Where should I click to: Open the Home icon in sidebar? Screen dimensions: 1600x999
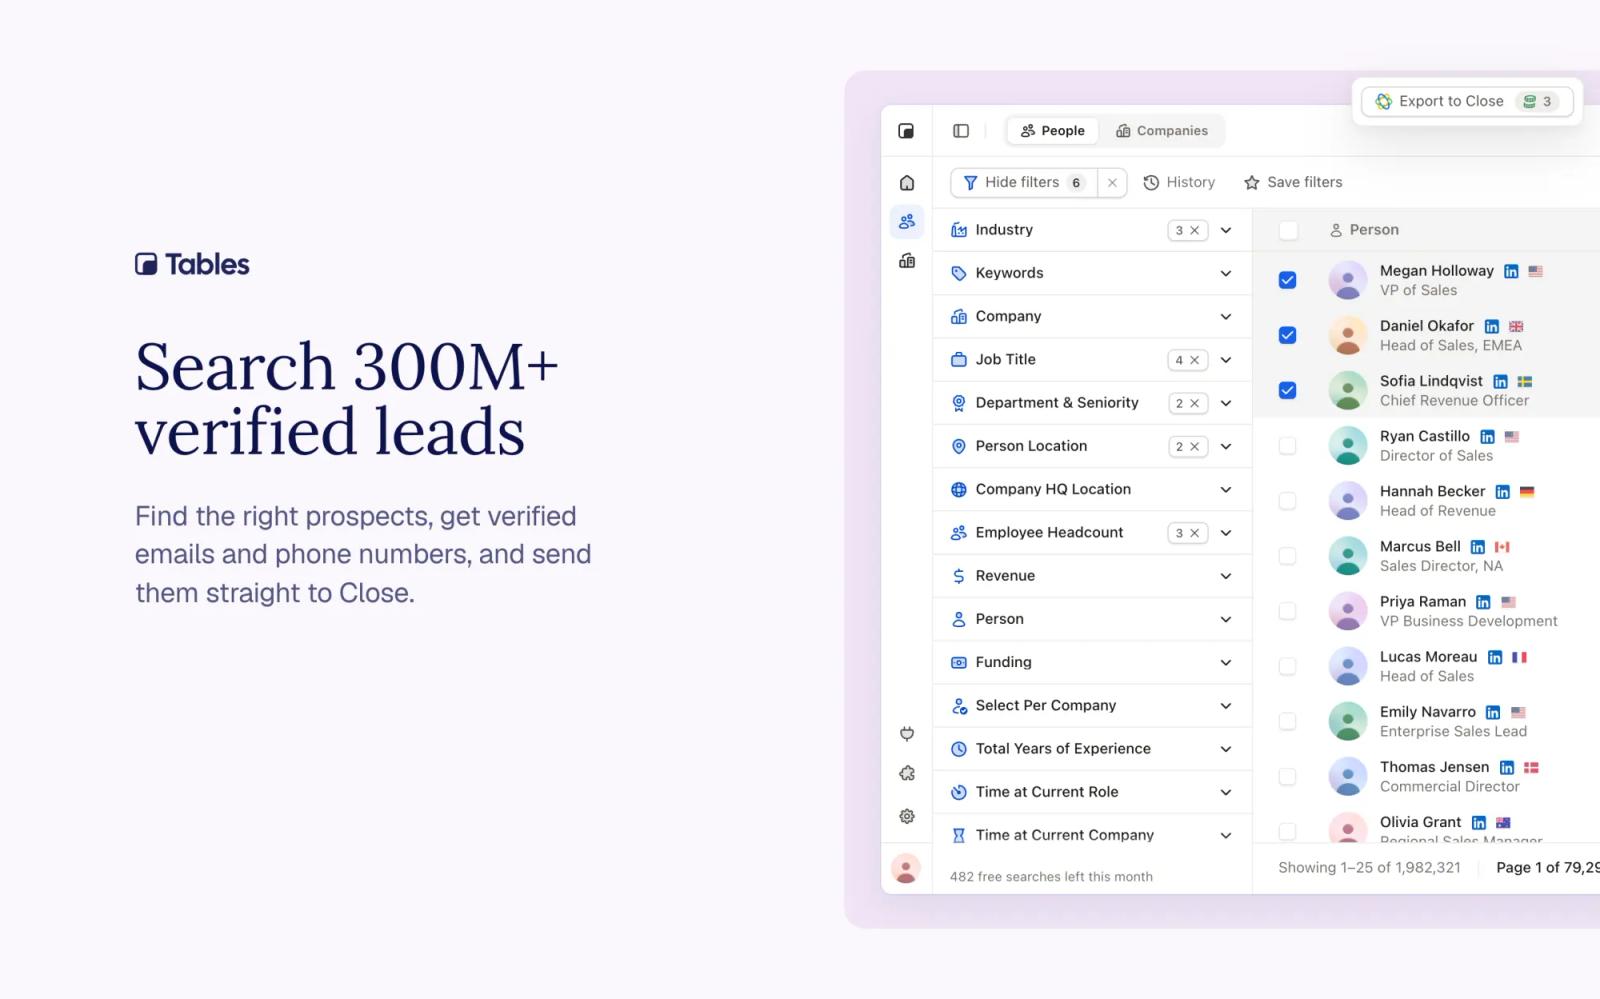coord(907,183)
